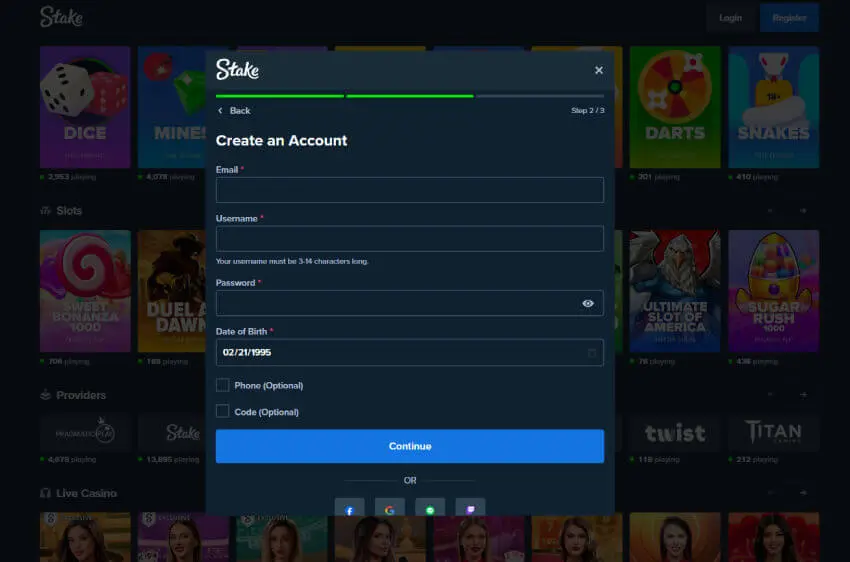This screenshot has width=850, height=562.
Task: Sign up with the Facebook icon
Action: pos(350,508)
